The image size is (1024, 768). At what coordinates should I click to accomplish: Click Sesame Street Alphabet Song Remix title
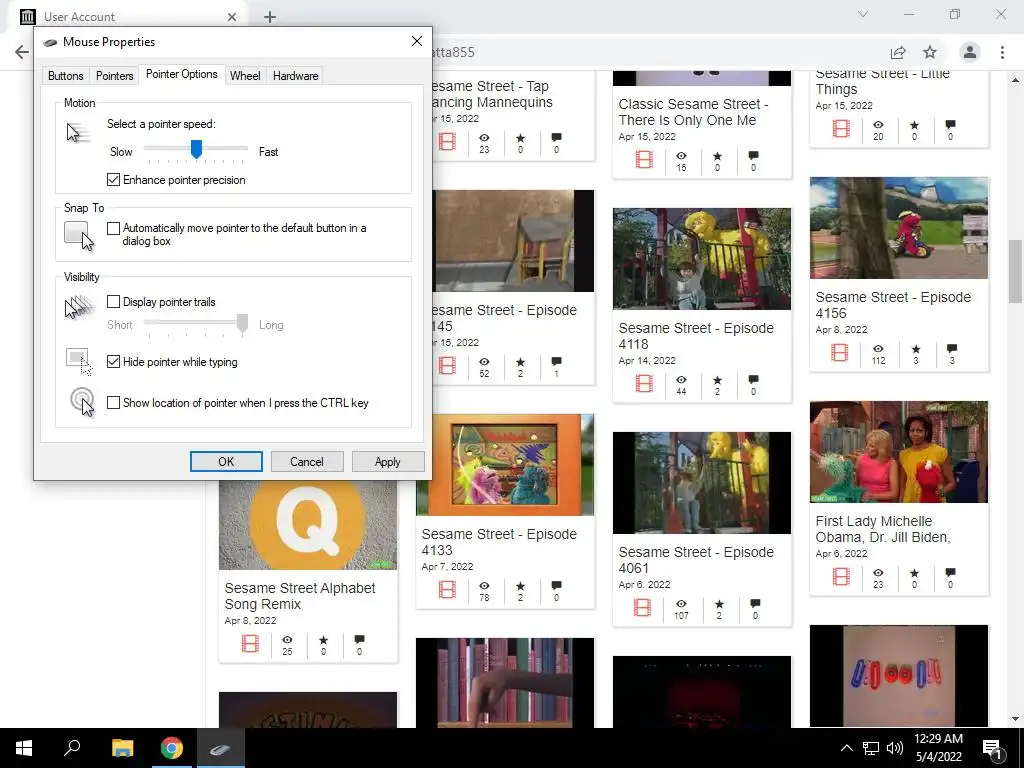tap(300, 596)
